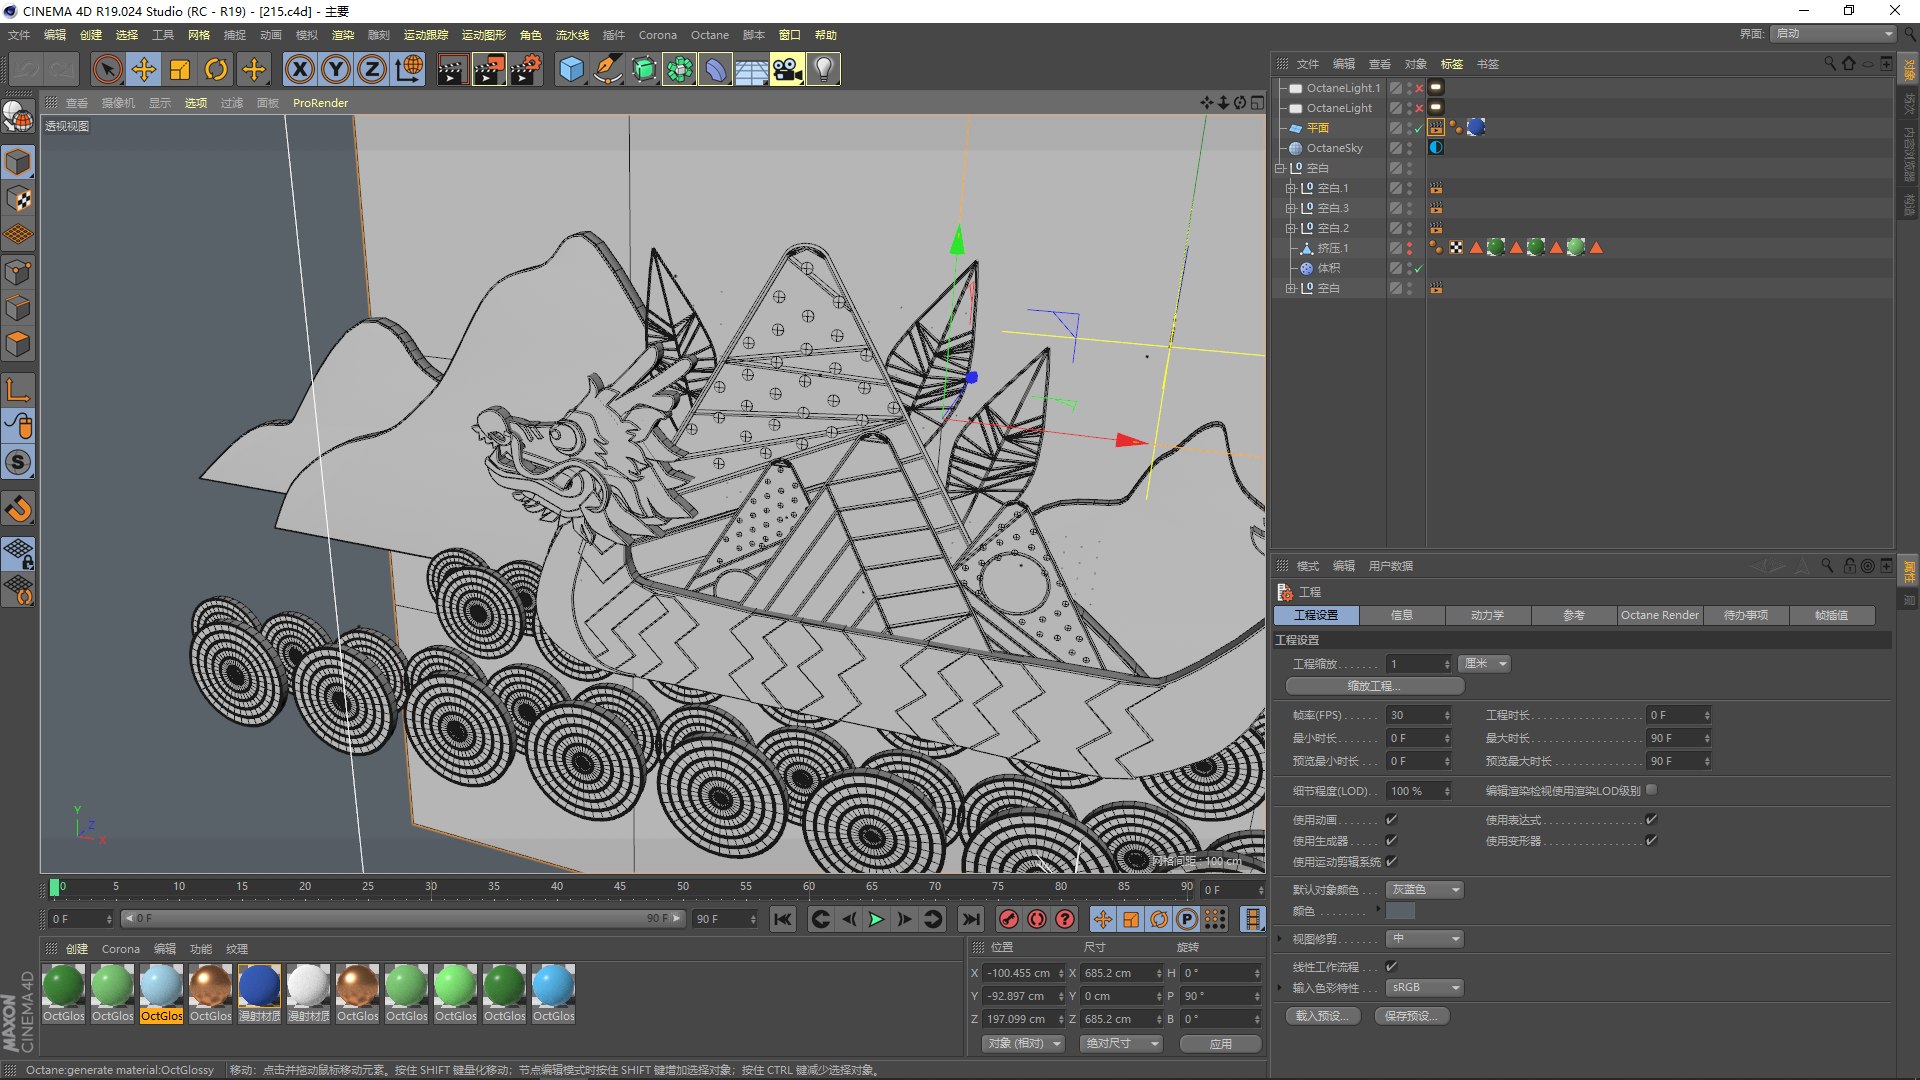Enable render LOD in editor checkbox
The height and width of the screenshot is (1080, 1920).
point(1651,790)
